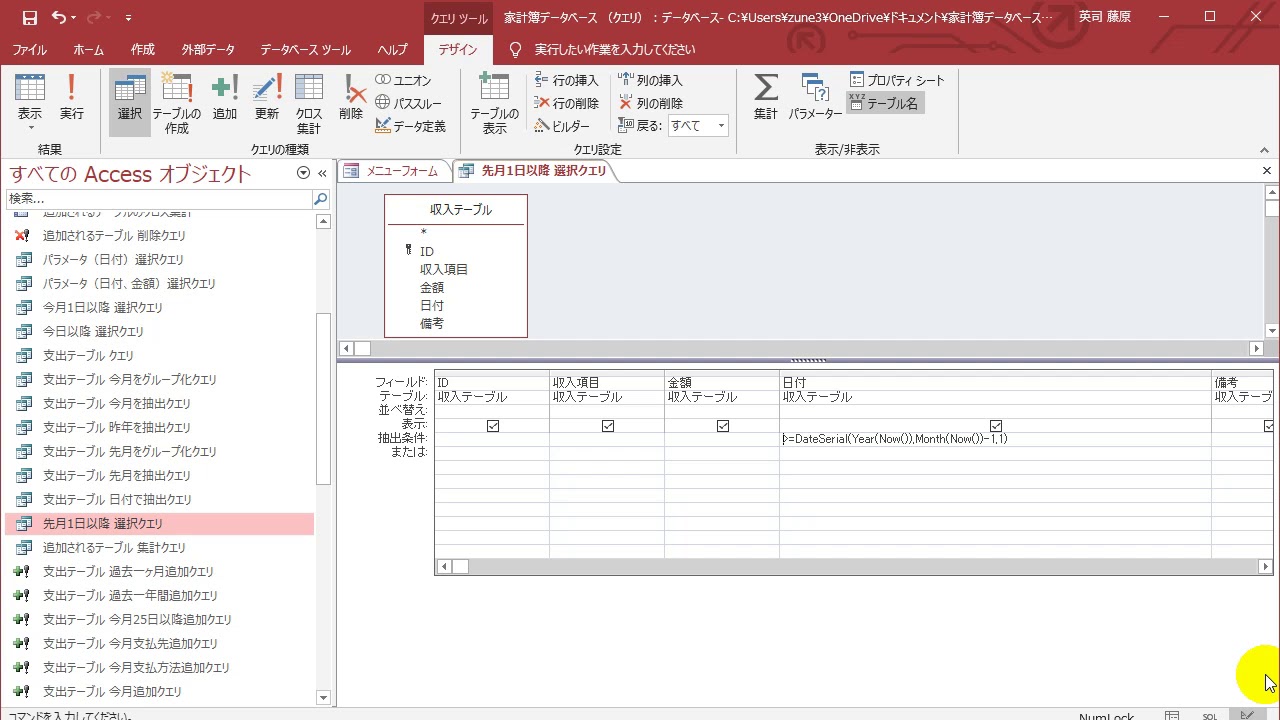This screenshot has width=1280, height=720.
Task: Choose the ユニオン union query option
Action: point(404,80)
